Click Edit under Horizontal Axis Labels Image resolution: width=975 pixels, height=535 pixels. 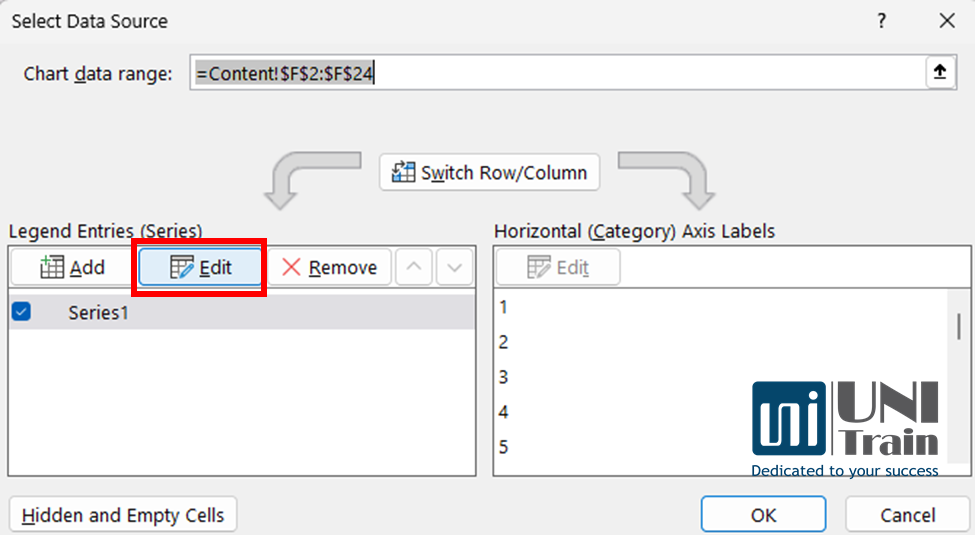click(x=558, y=268)
